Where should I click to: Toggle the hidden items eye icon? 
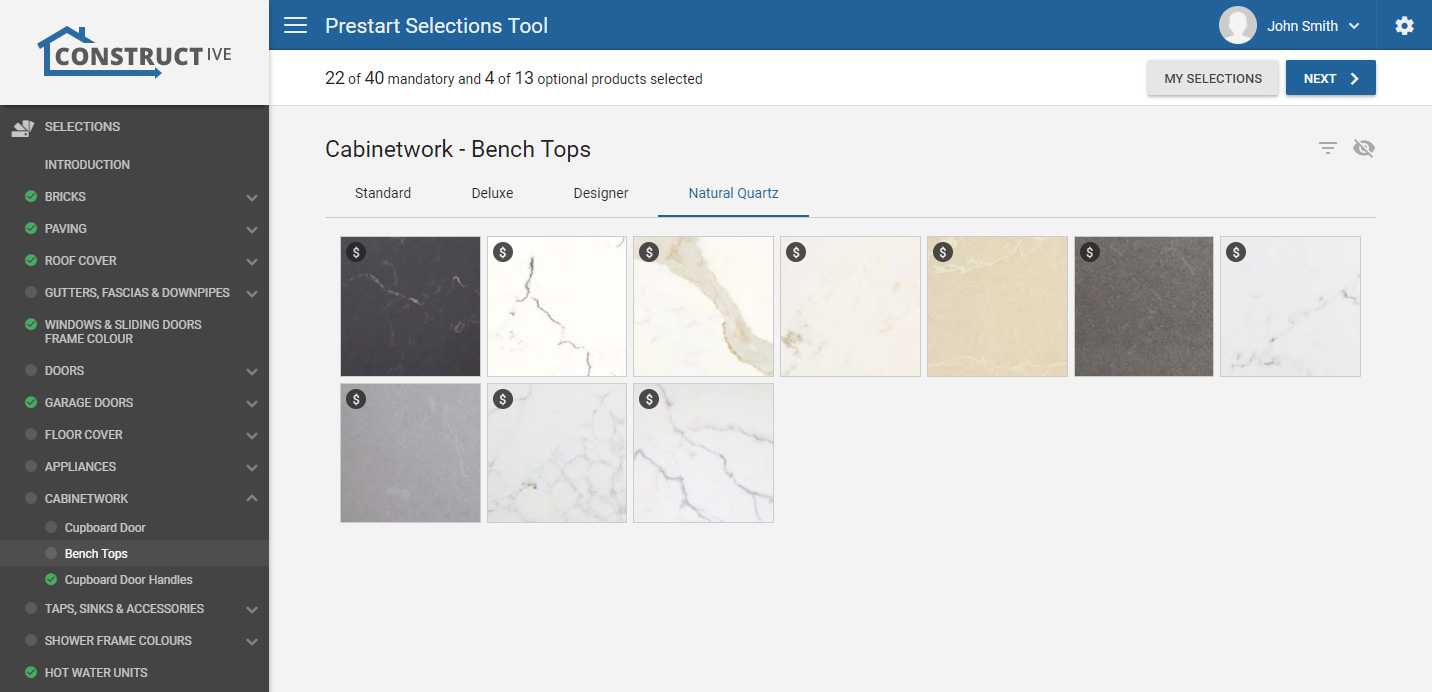point(1363,148)
